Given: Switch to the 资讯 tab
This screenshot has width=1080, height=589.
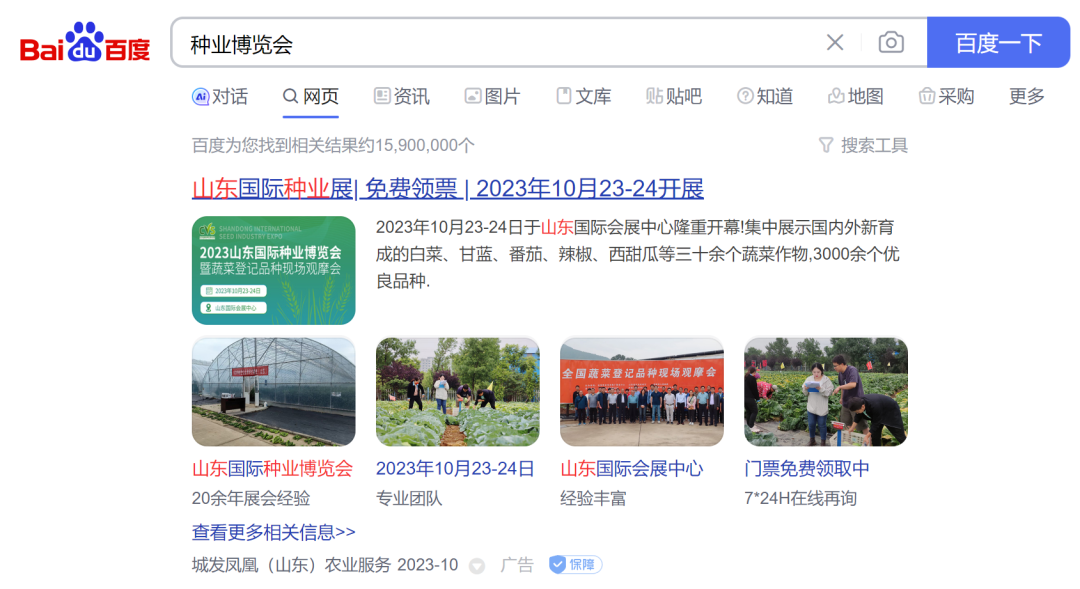Looking at the screenshot, I should pyautogui.click(x=402, y=96).
